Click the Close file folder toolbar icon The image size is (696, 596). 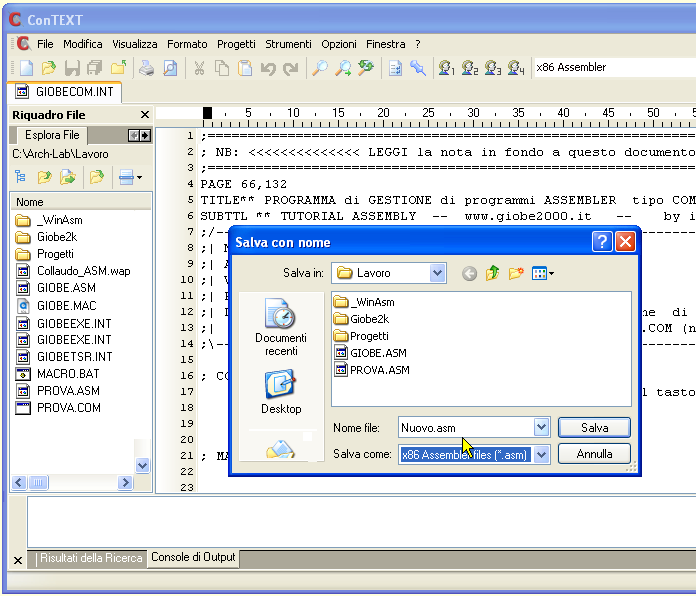[x=119, y=68]
